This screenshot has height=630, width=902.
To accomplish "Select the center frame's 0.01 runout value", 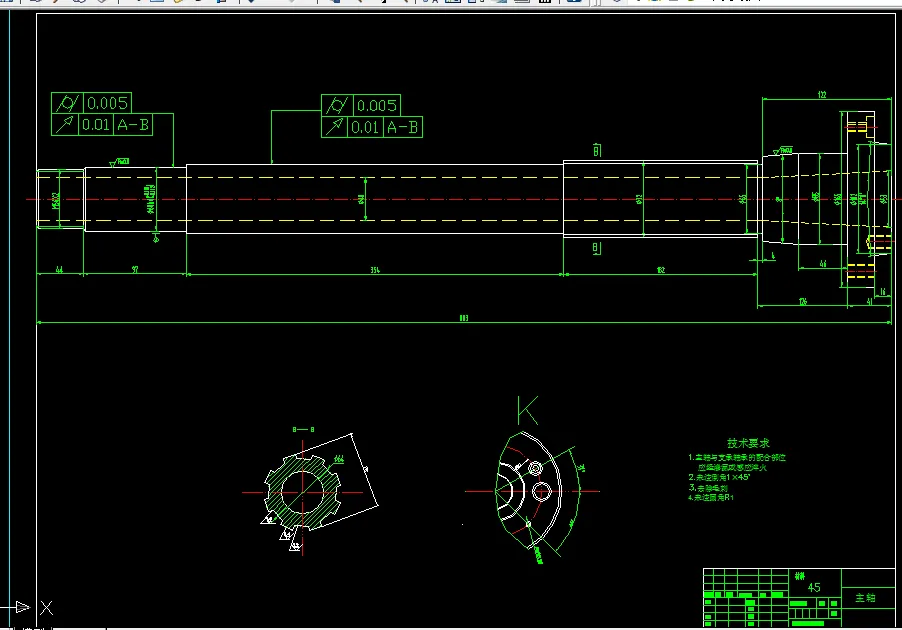I will point(365,127).
